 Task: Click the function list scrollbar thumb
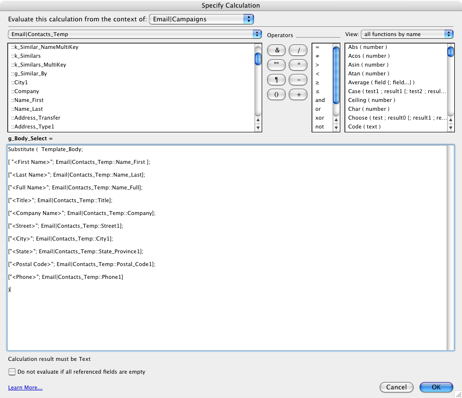[450, 52]
